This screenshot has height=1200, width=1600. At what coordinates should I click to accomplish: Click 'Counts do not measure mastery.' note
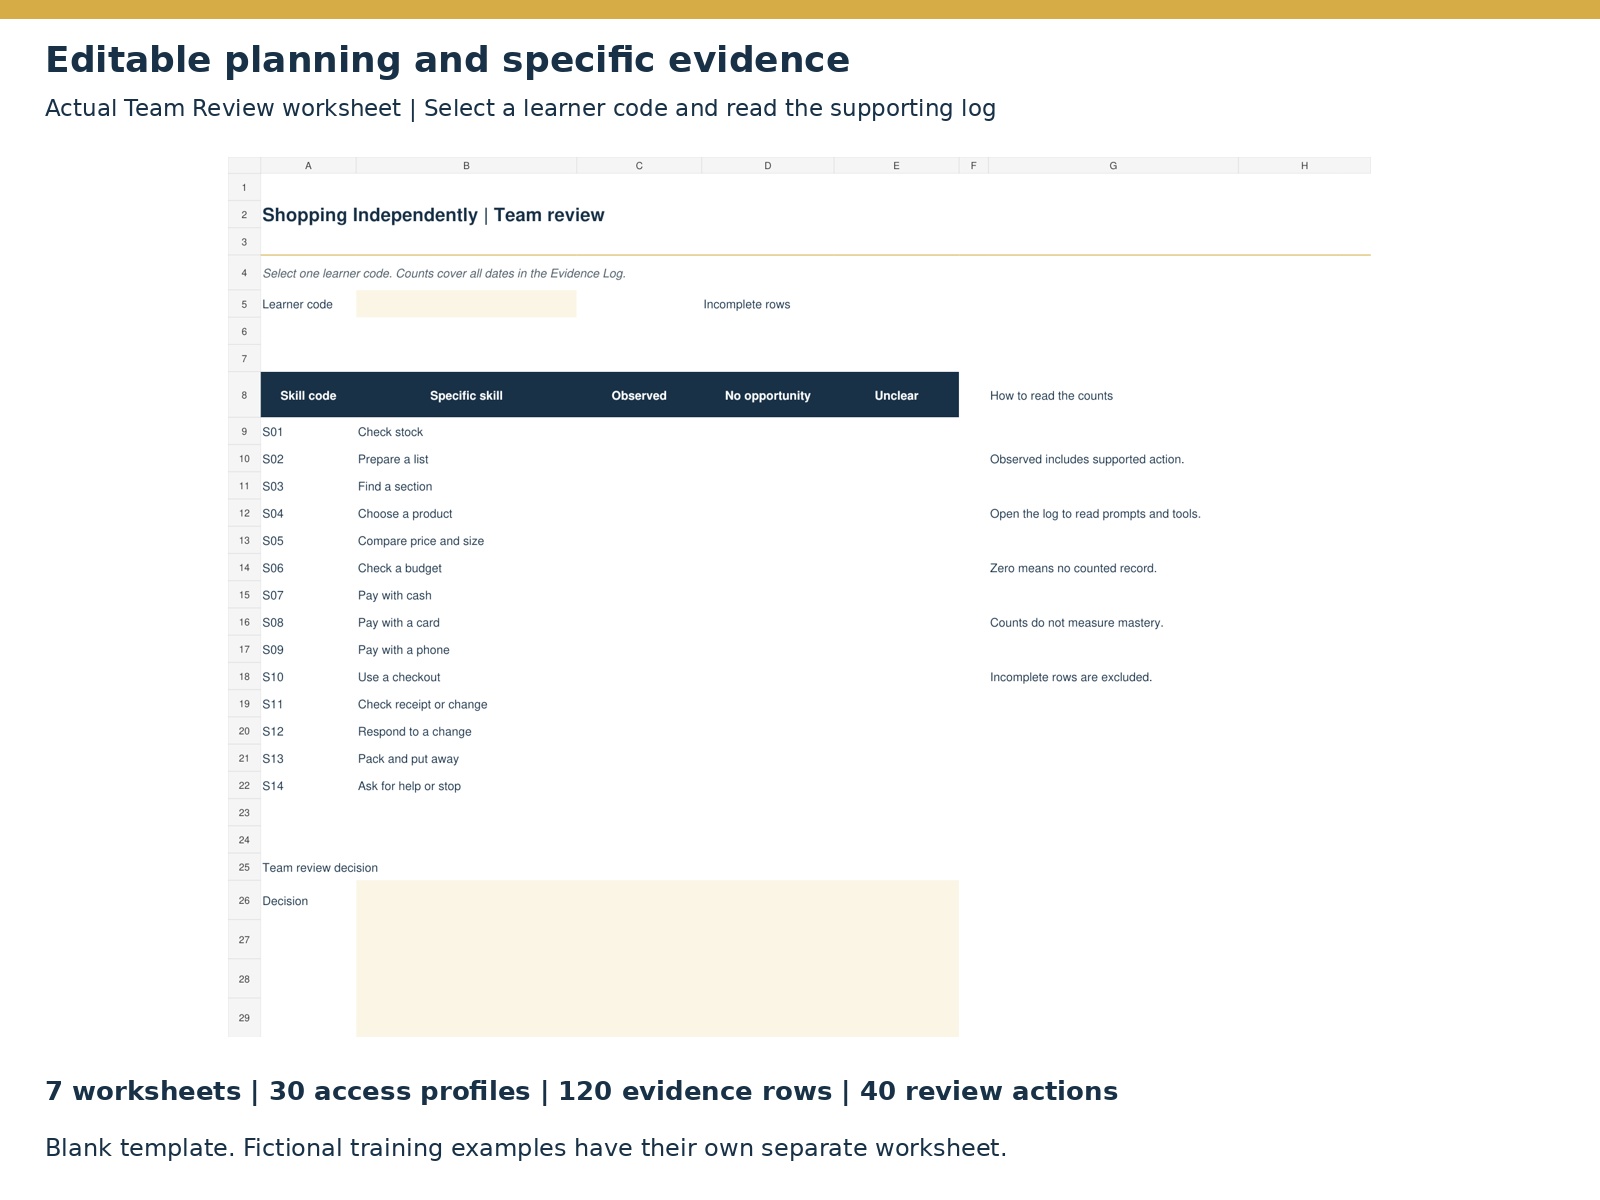(1077, 623)
